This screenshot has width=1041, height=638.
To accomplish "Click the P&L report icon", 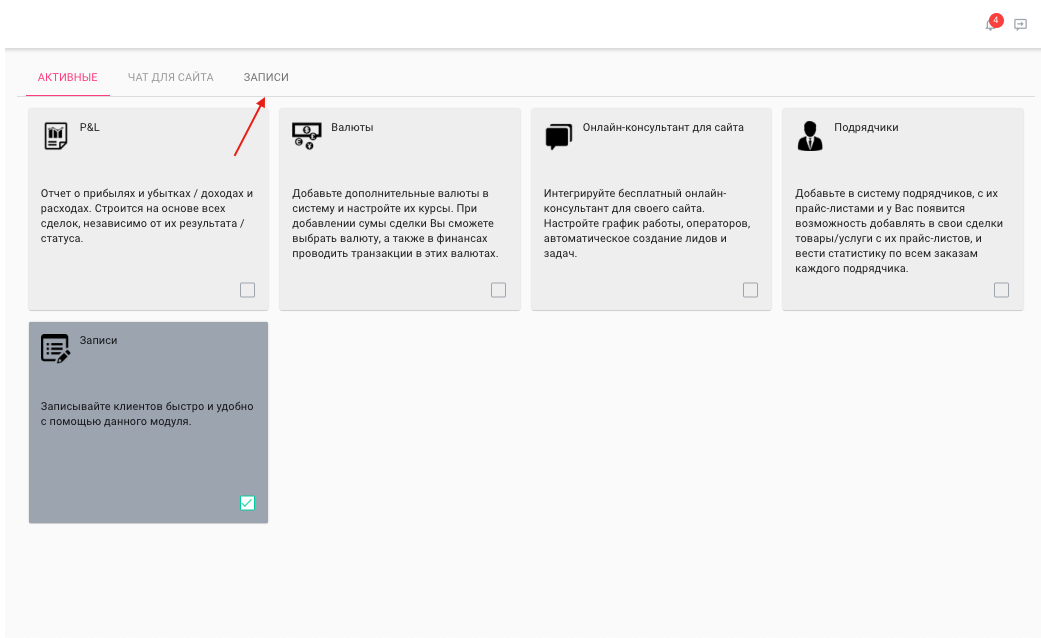I will click(x=56, y=136).
